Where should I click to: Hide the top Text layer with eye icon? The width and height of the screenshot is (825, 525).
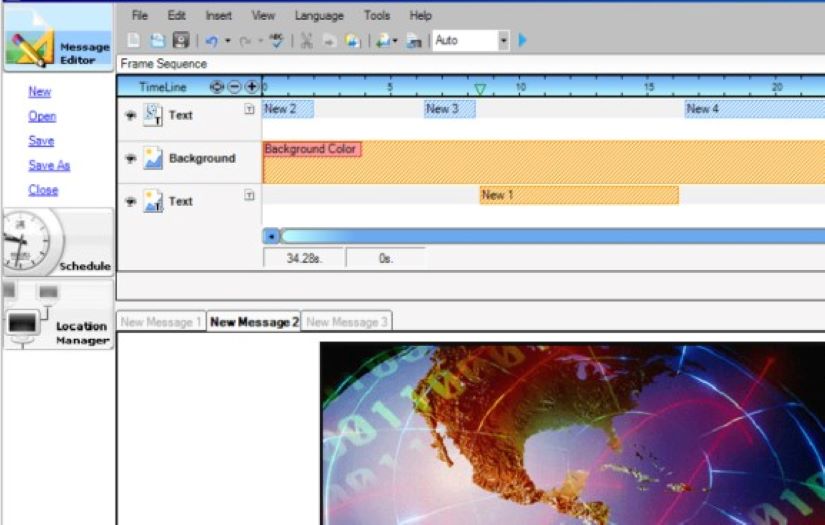click(x=130, y=115)
